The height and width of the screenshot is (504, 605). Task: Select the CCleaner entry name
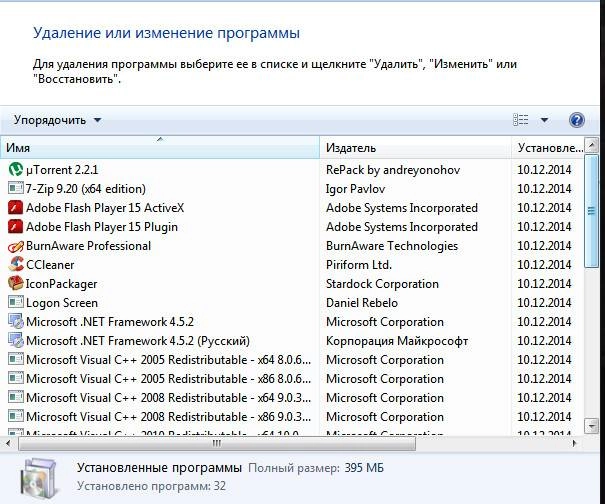(50, 265)
